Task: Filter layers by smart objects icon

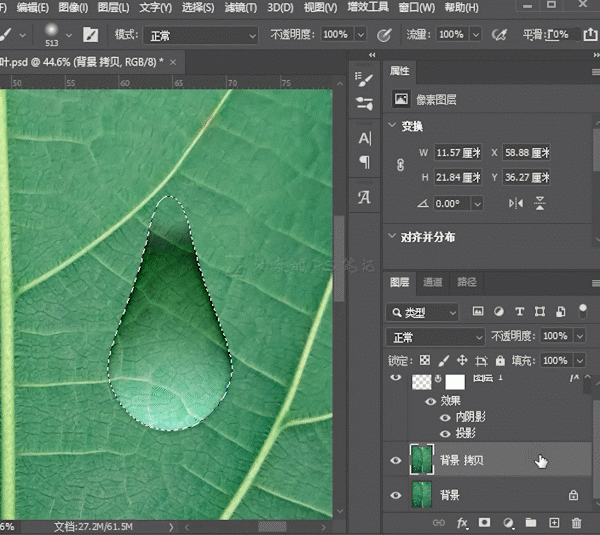Action: point(561,312)
